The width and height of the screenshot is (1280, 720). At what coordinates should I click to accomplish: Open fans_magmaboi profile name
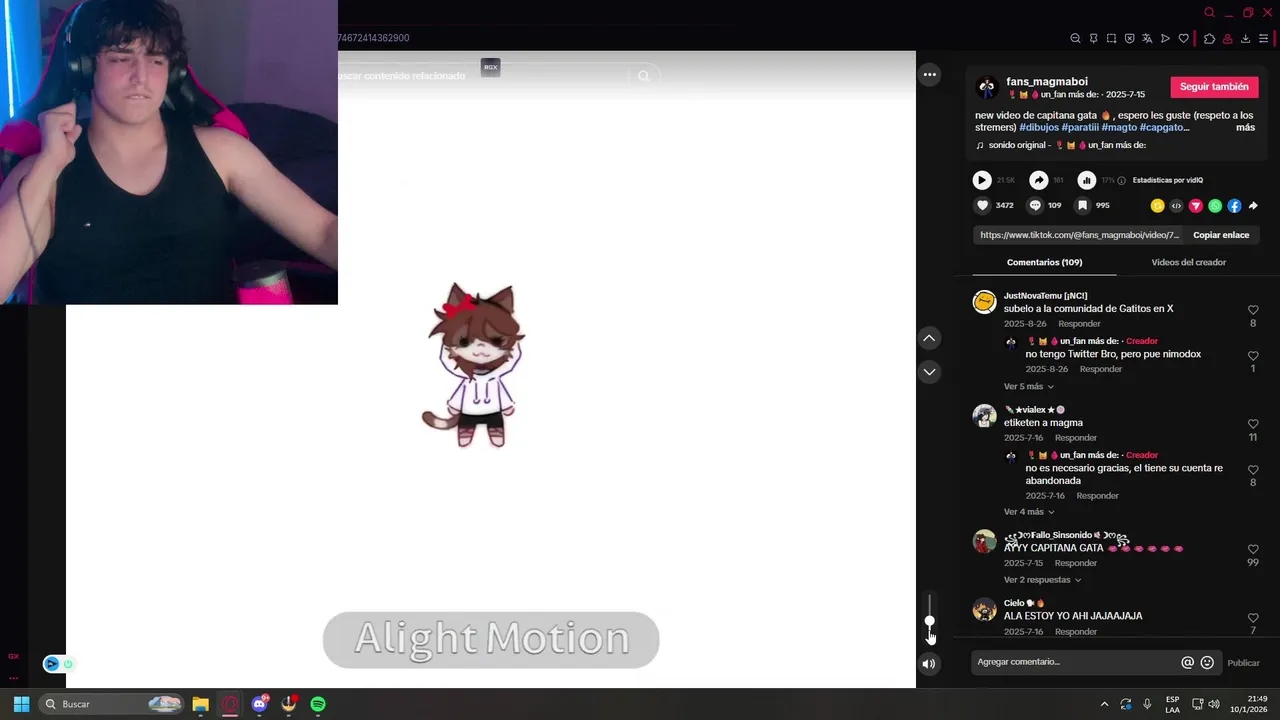coord(1046,82)
